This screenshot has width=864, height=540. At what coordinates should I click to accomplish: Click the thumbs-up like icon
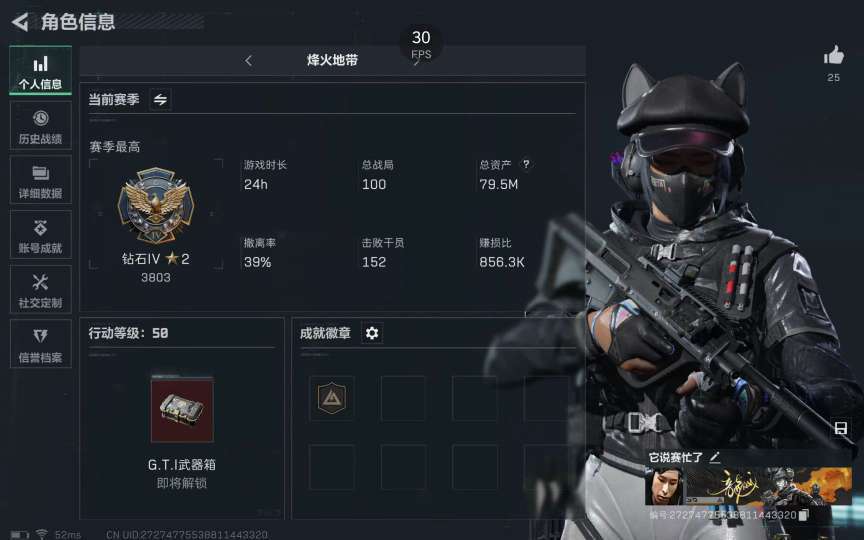[x=833, y=56]
